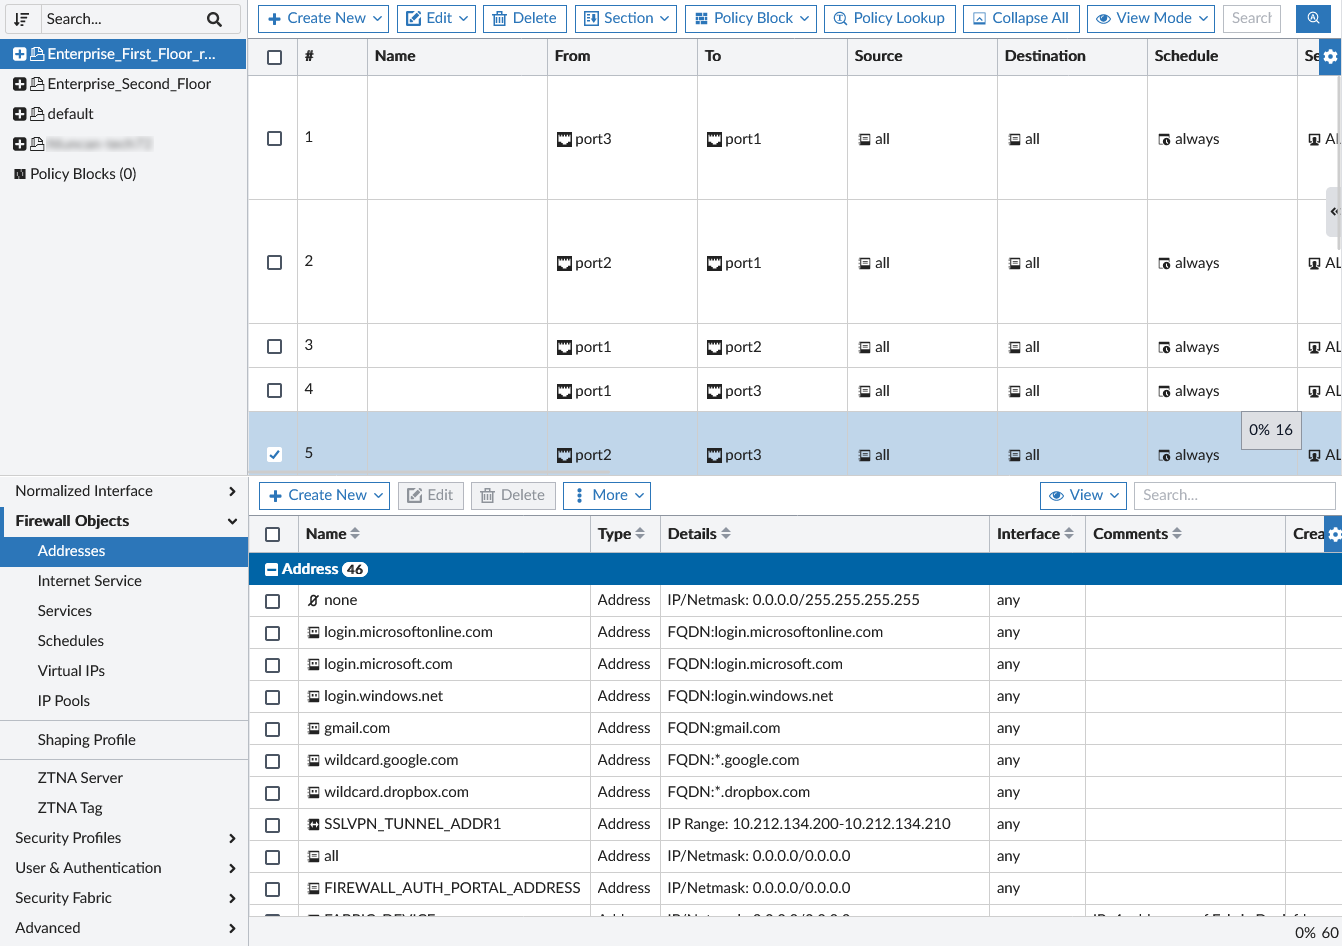Check policy 1's row checkbox
Viewport: 1342px width, 946px height.
click(273, 139)
